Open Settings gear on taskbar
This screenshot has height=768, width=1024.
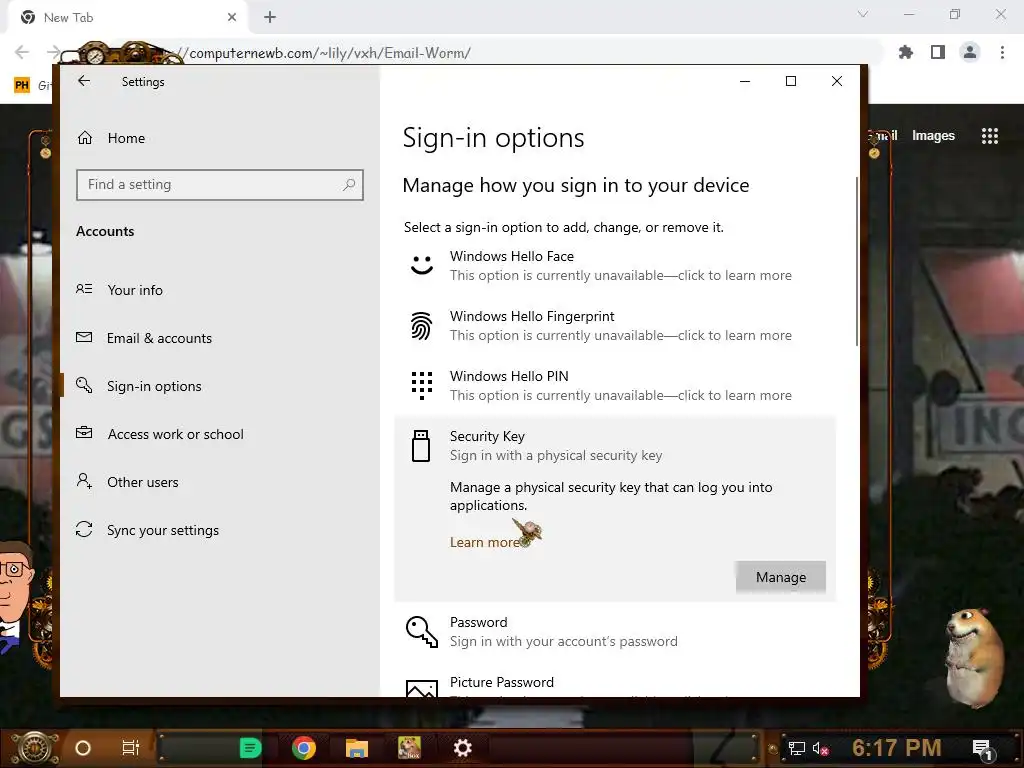pyautogui.click(x=462, y=748)
